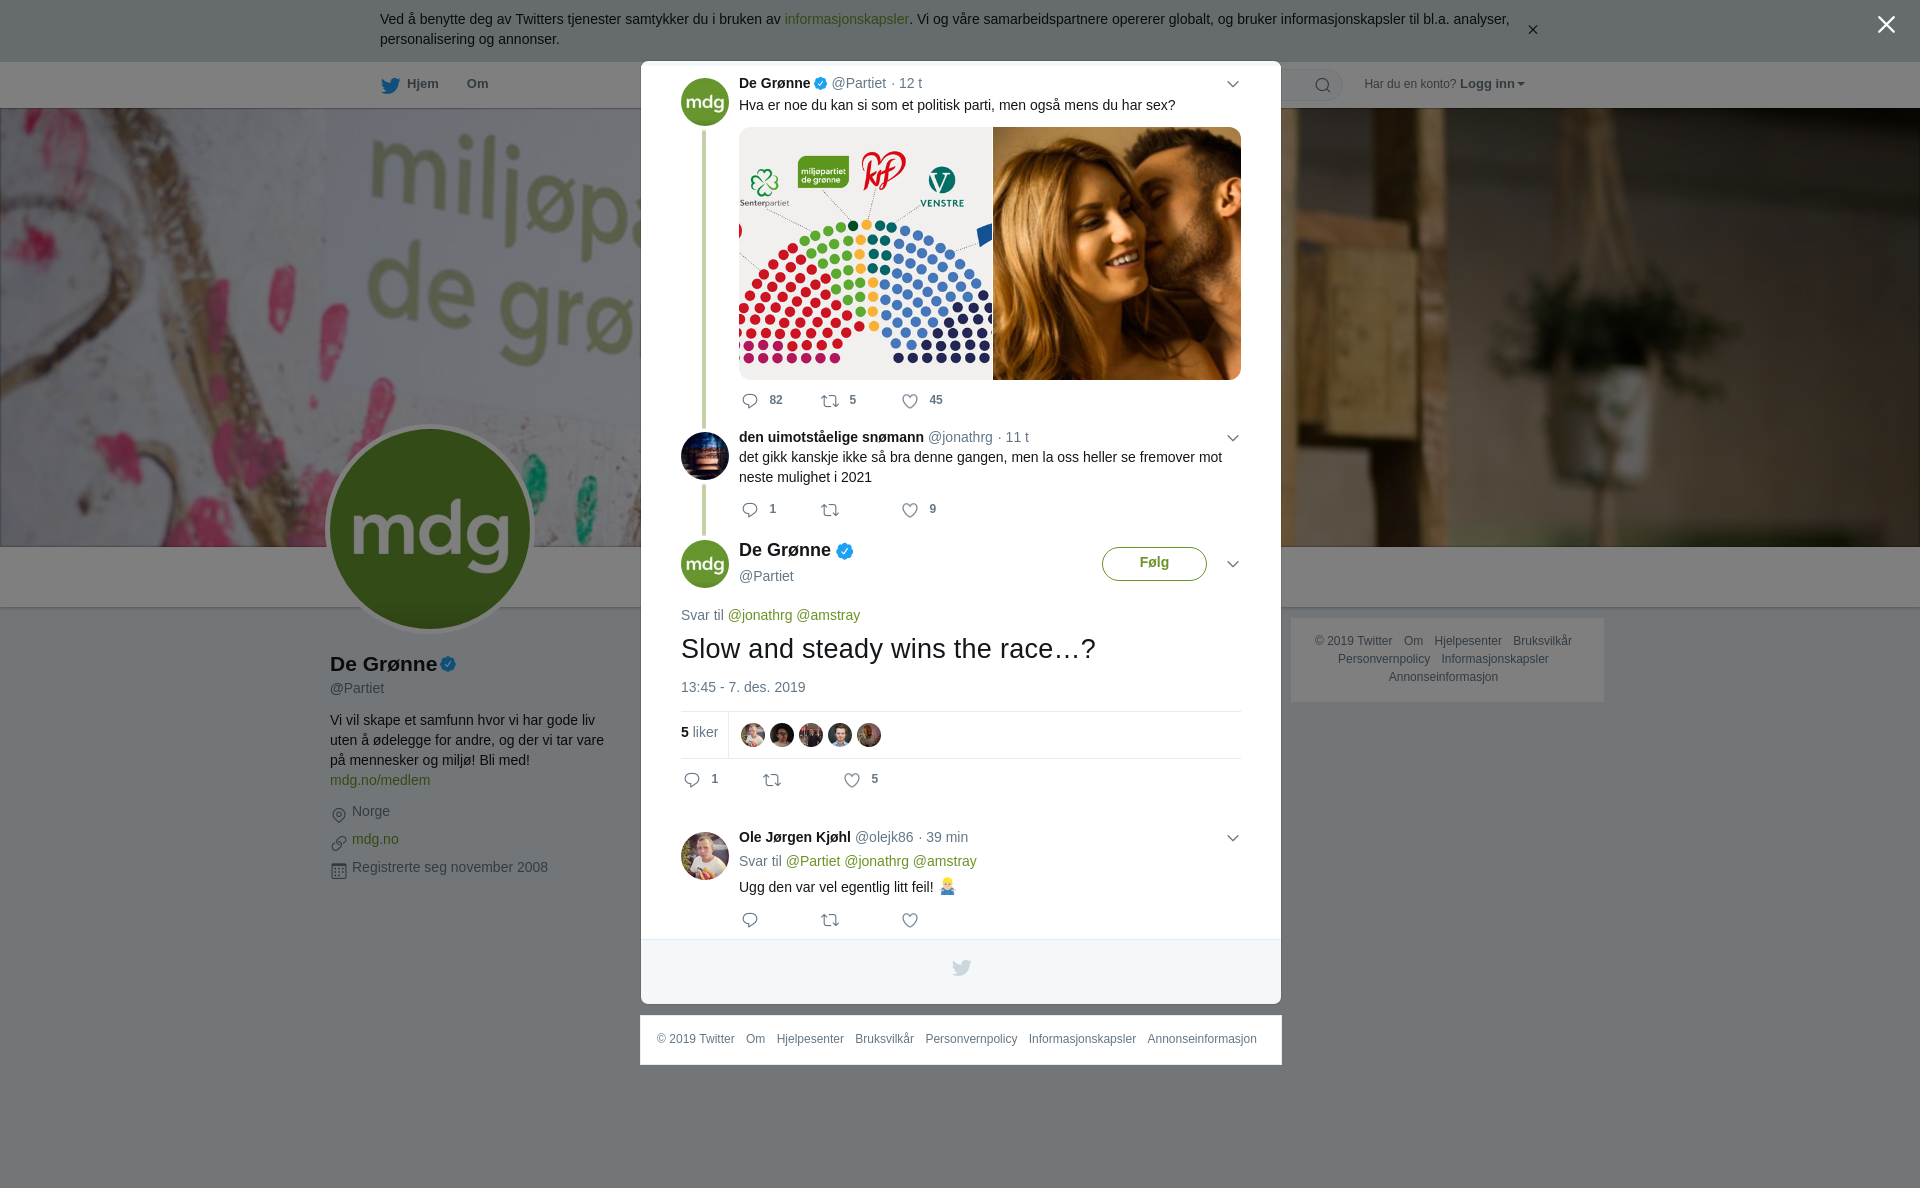Screen dimensions: 1920x1188
Task: Expand options next to the Følg button
Action: [x=1233, y=564]
